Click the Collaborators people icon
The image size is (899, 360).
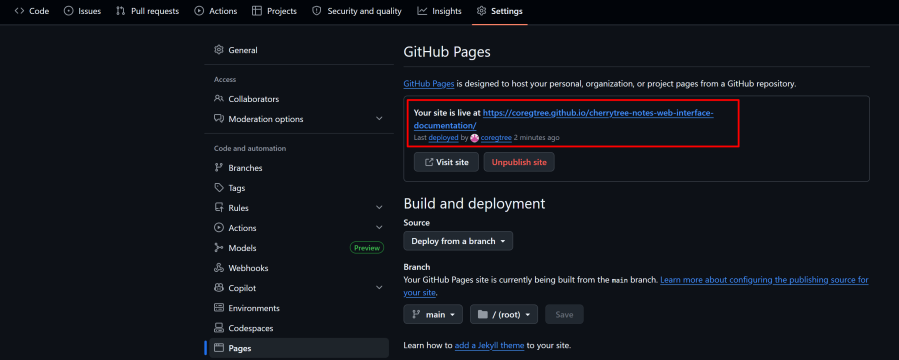click(218, 99)
